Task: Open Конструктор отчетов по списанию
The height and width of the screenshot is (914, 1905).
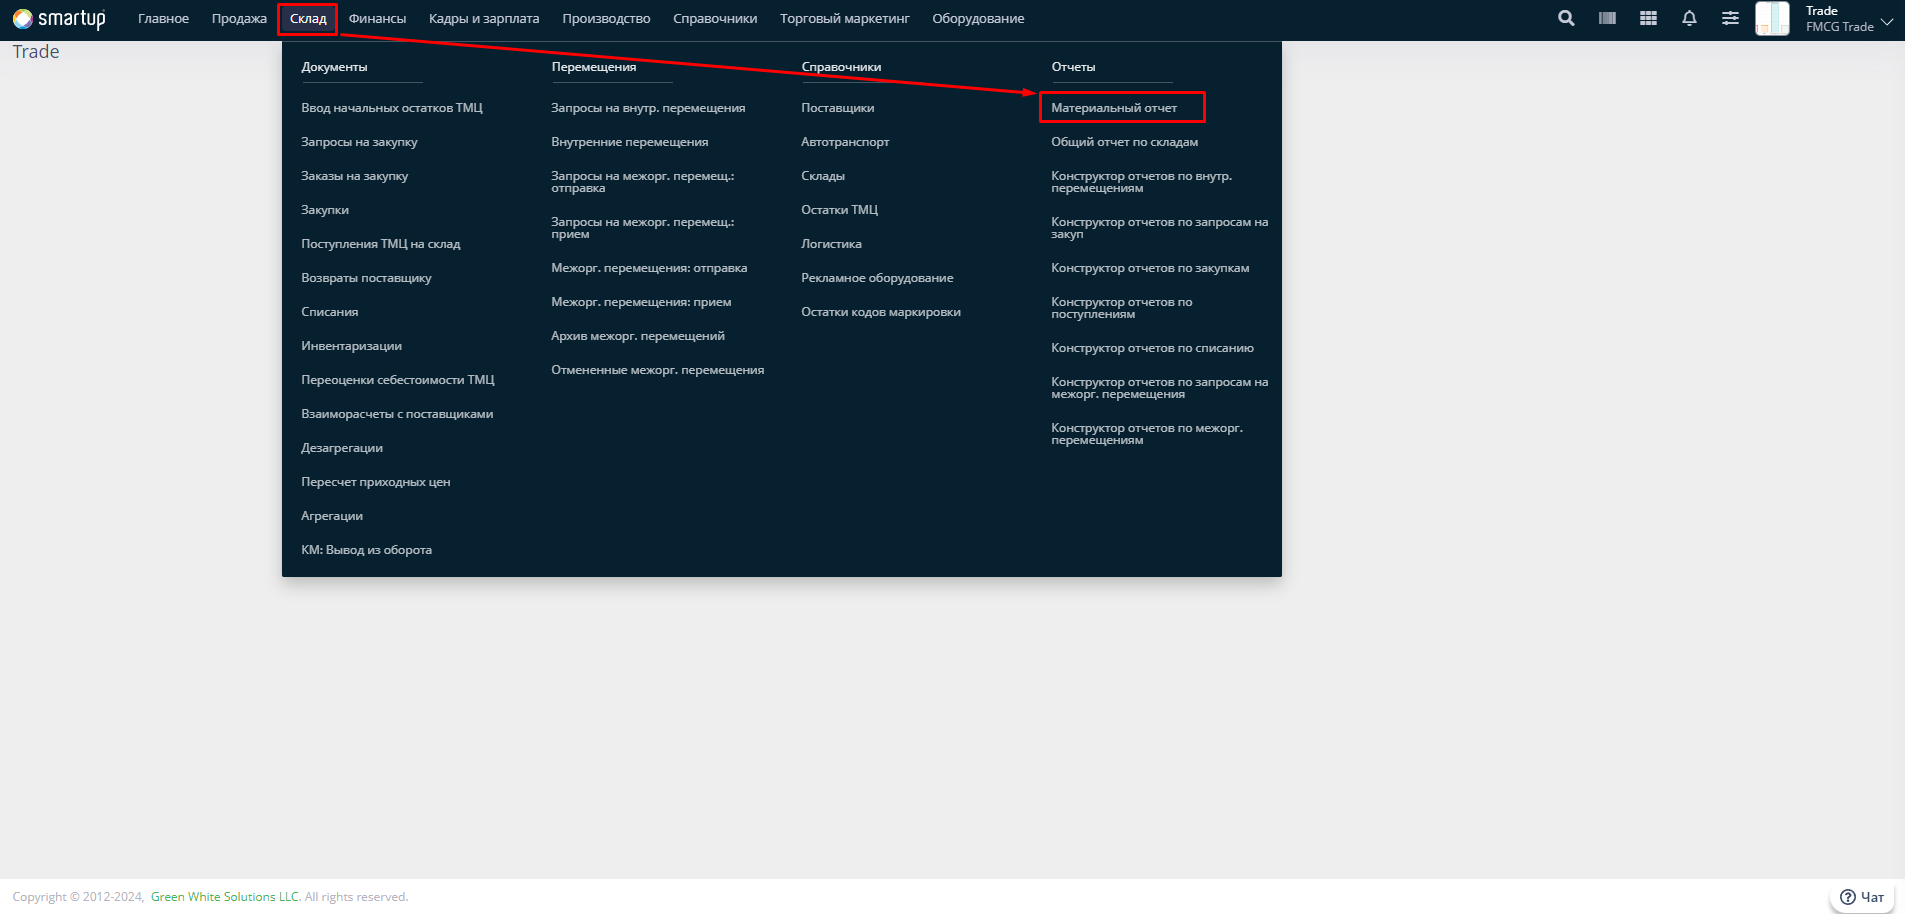Action: coord(1152,348)
